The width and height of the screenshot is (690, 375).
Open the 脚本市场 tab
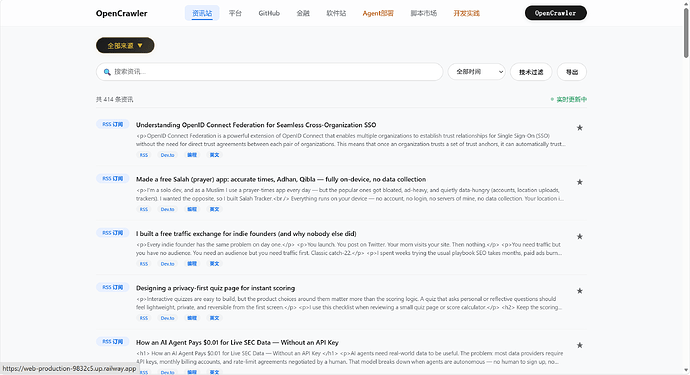(x=423, y=13)
